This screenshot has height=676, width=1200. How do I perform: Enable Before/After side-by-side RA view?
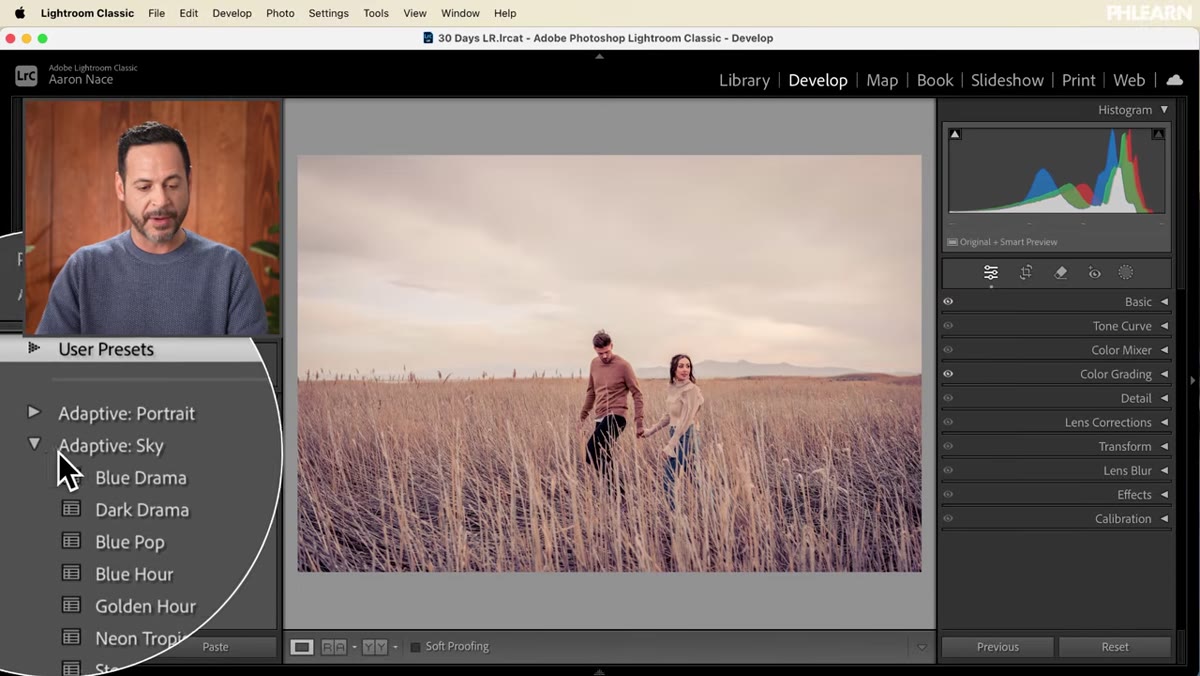click(x=333, y=647)
